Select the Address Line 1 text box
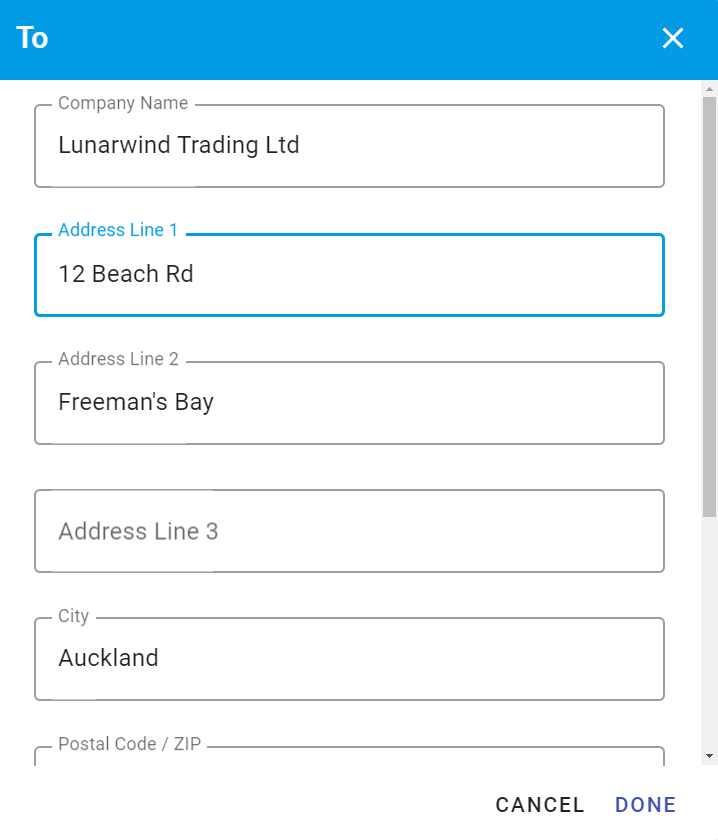Screen dimensions: 718x840 point(349,274)
